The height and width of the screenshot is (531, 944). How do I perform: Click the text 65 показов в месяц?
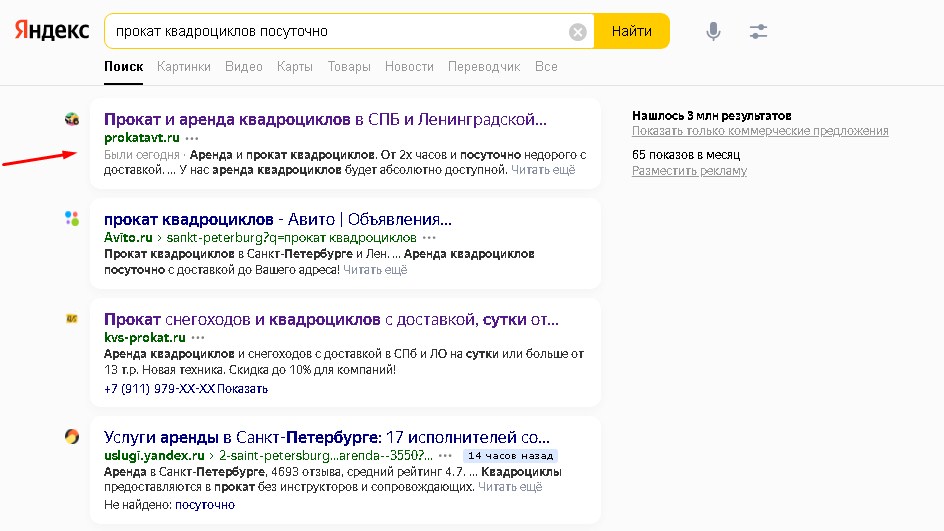(686, 155)
